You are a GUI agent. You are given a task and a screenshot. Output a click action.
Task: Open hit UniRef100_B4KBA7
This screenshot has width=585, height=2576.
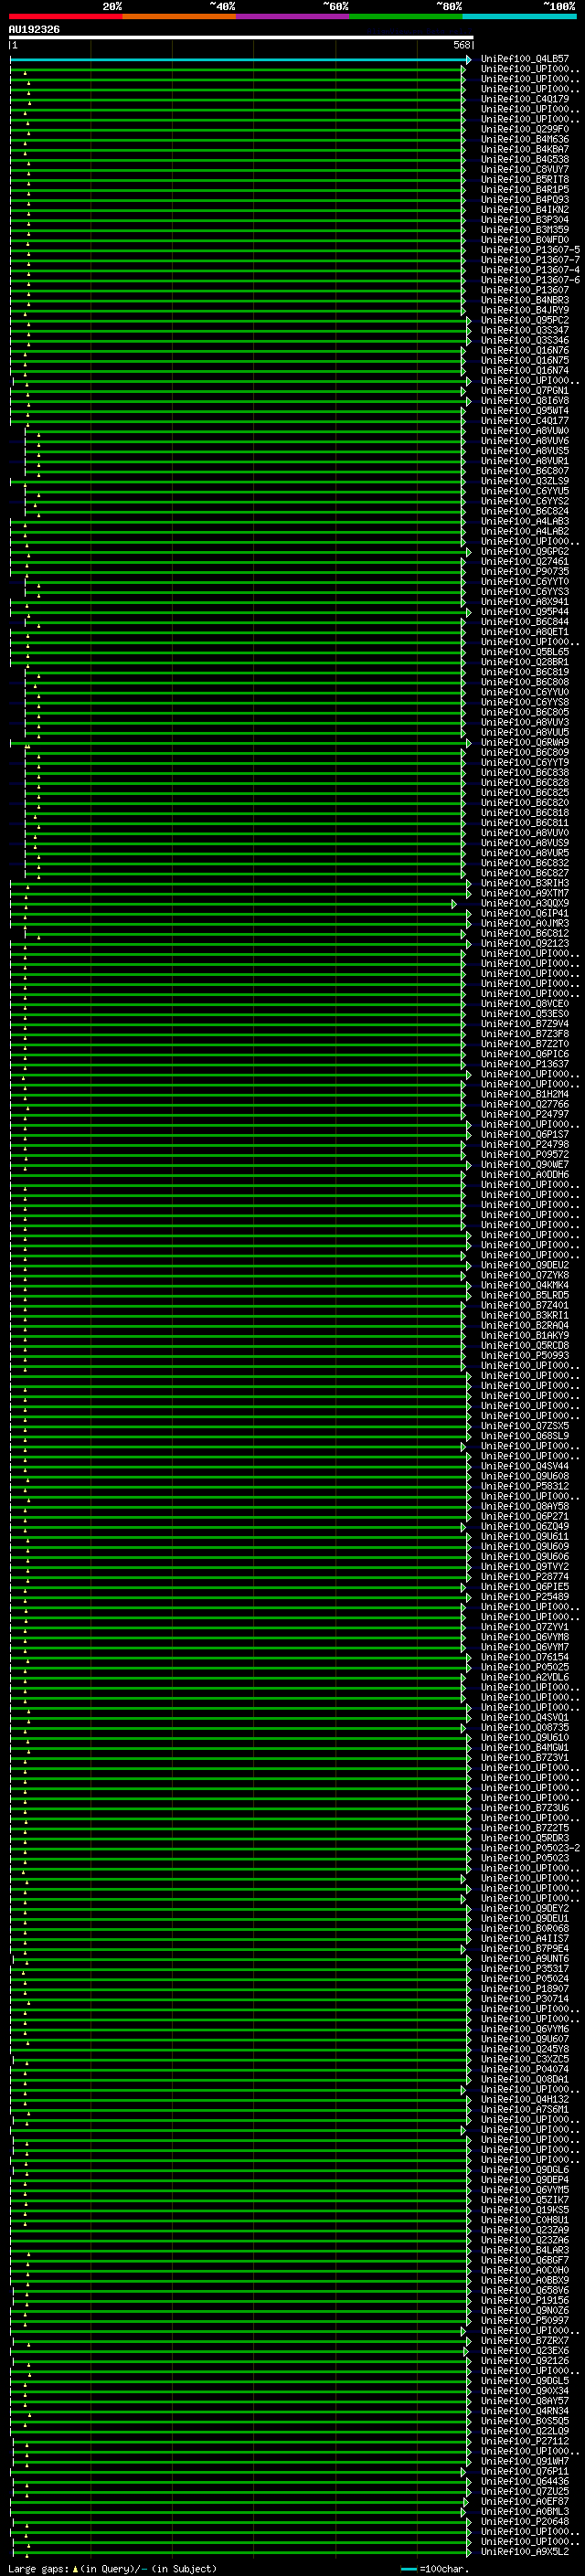pos(525,150)
